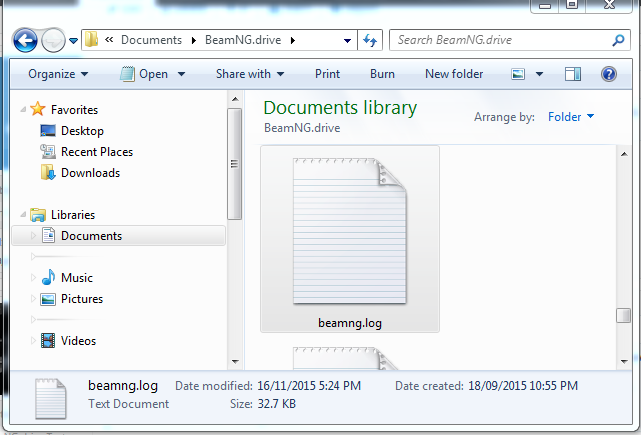
Task: Open Downloads in Favorites
Action: tap(90, 173)
